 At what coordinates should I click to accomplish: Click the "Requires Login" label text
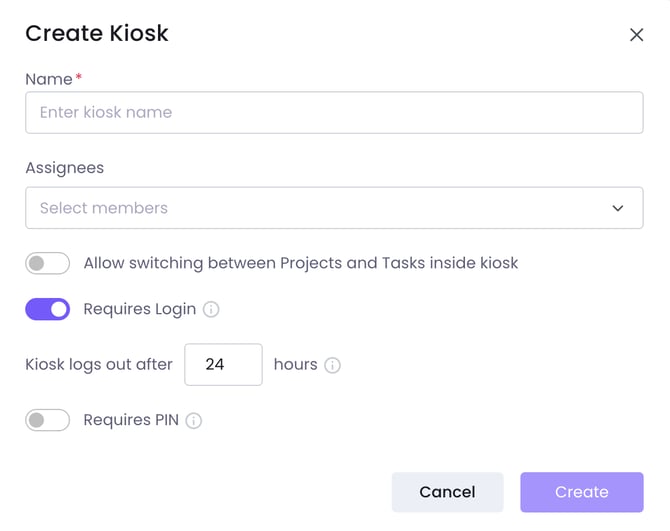(x=139, y=309)
